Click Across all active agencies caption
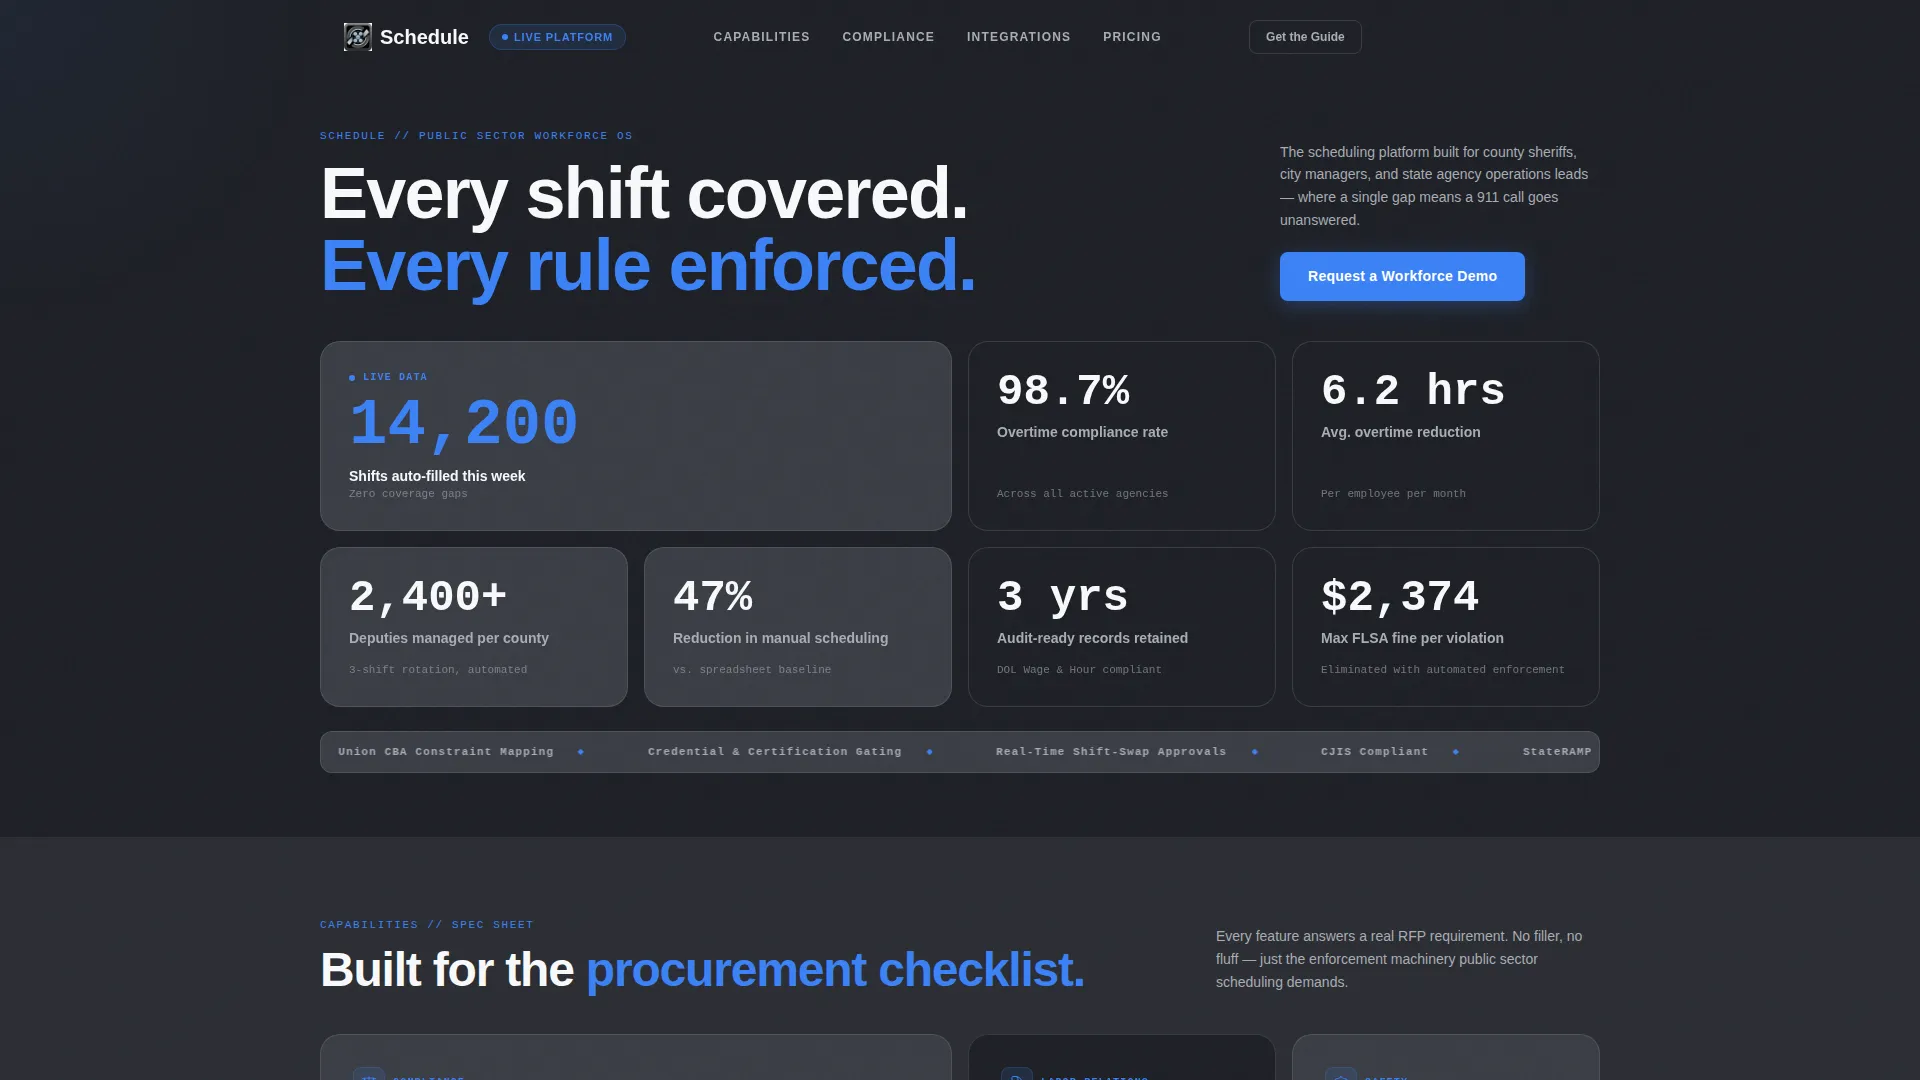1920x1080 pixels. [1082, 494]
